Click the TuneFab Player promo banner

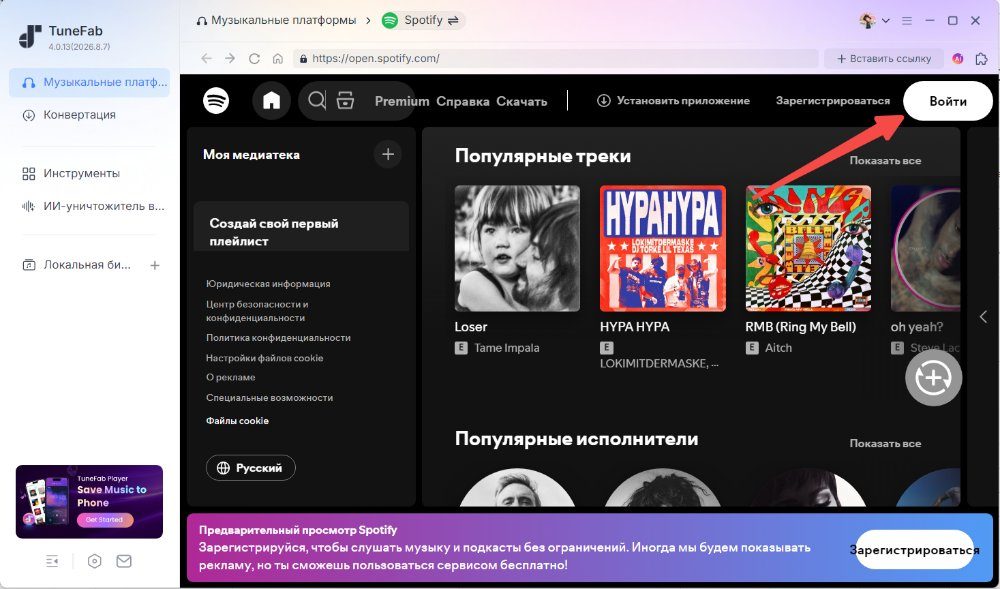click(x=89, y=502)
